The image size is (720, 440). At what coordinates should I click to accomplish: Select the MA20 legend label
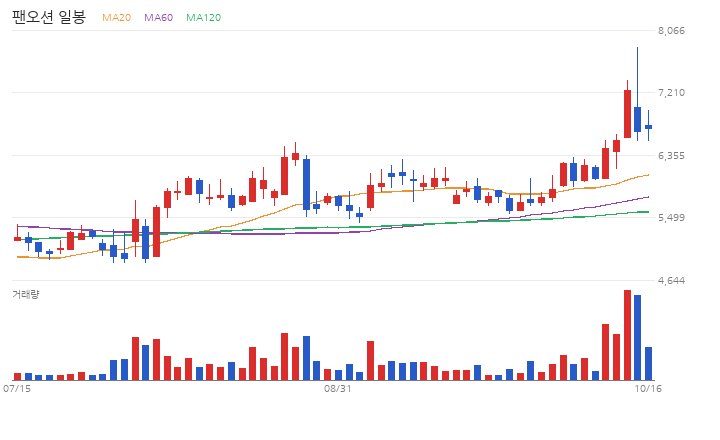tap(116, 17)
